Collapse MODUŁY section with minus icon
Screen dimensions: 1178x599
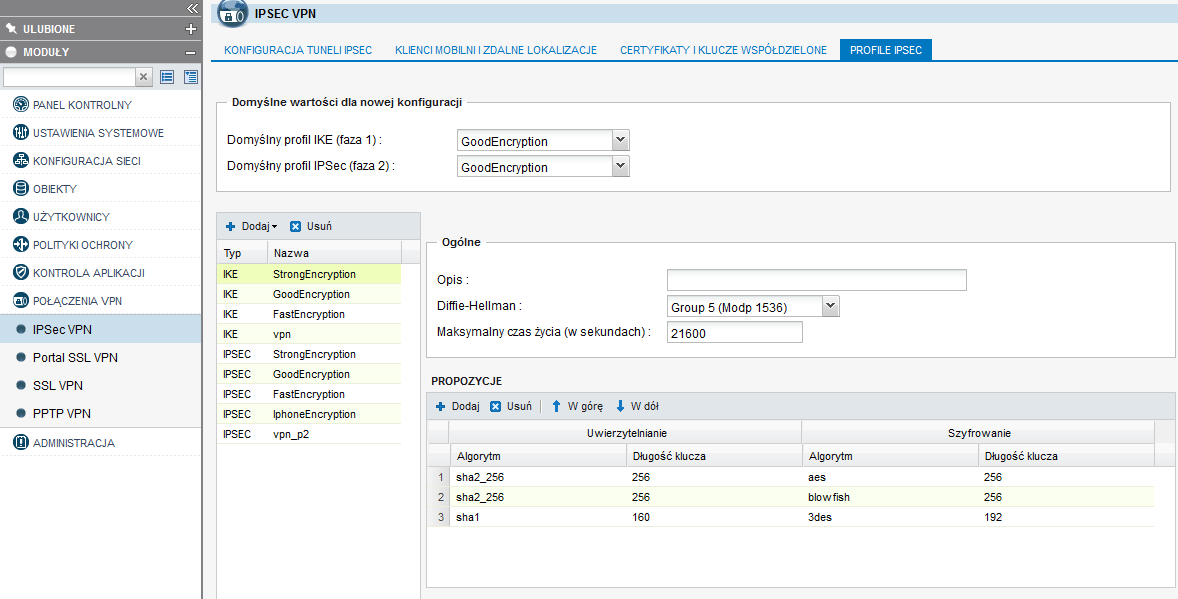(191, 53)
